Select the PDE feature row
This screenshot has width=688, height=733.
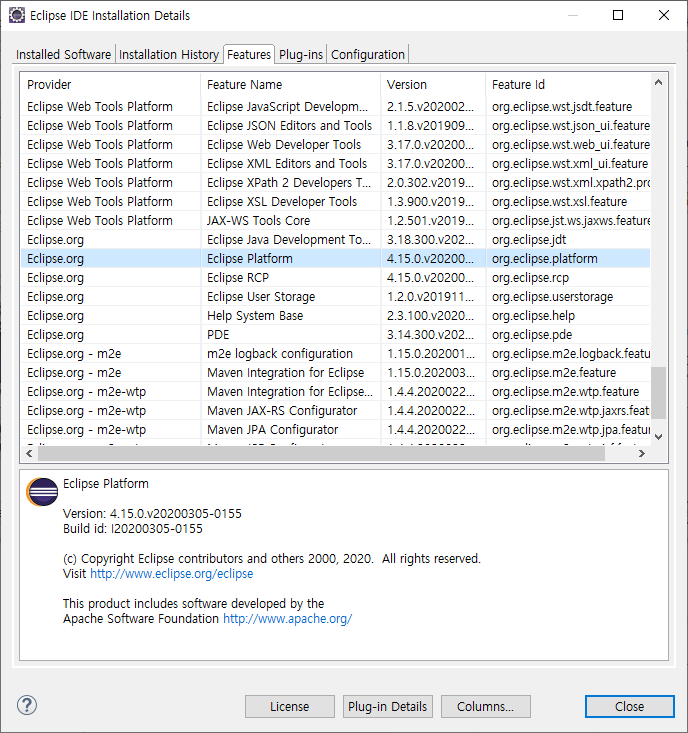[x=335, y=335]
